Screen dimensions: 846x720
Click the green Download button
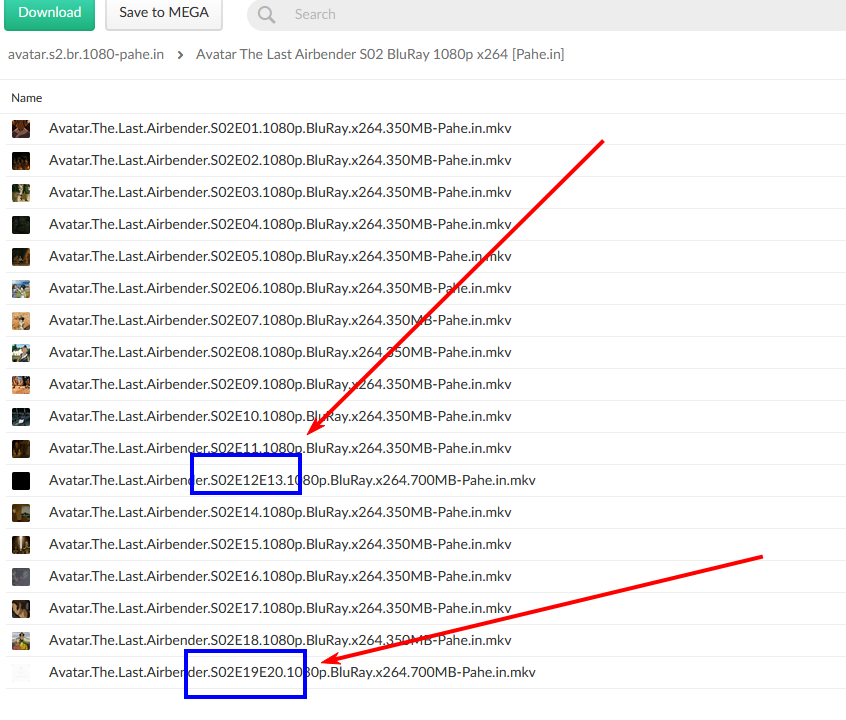point(50,13)
